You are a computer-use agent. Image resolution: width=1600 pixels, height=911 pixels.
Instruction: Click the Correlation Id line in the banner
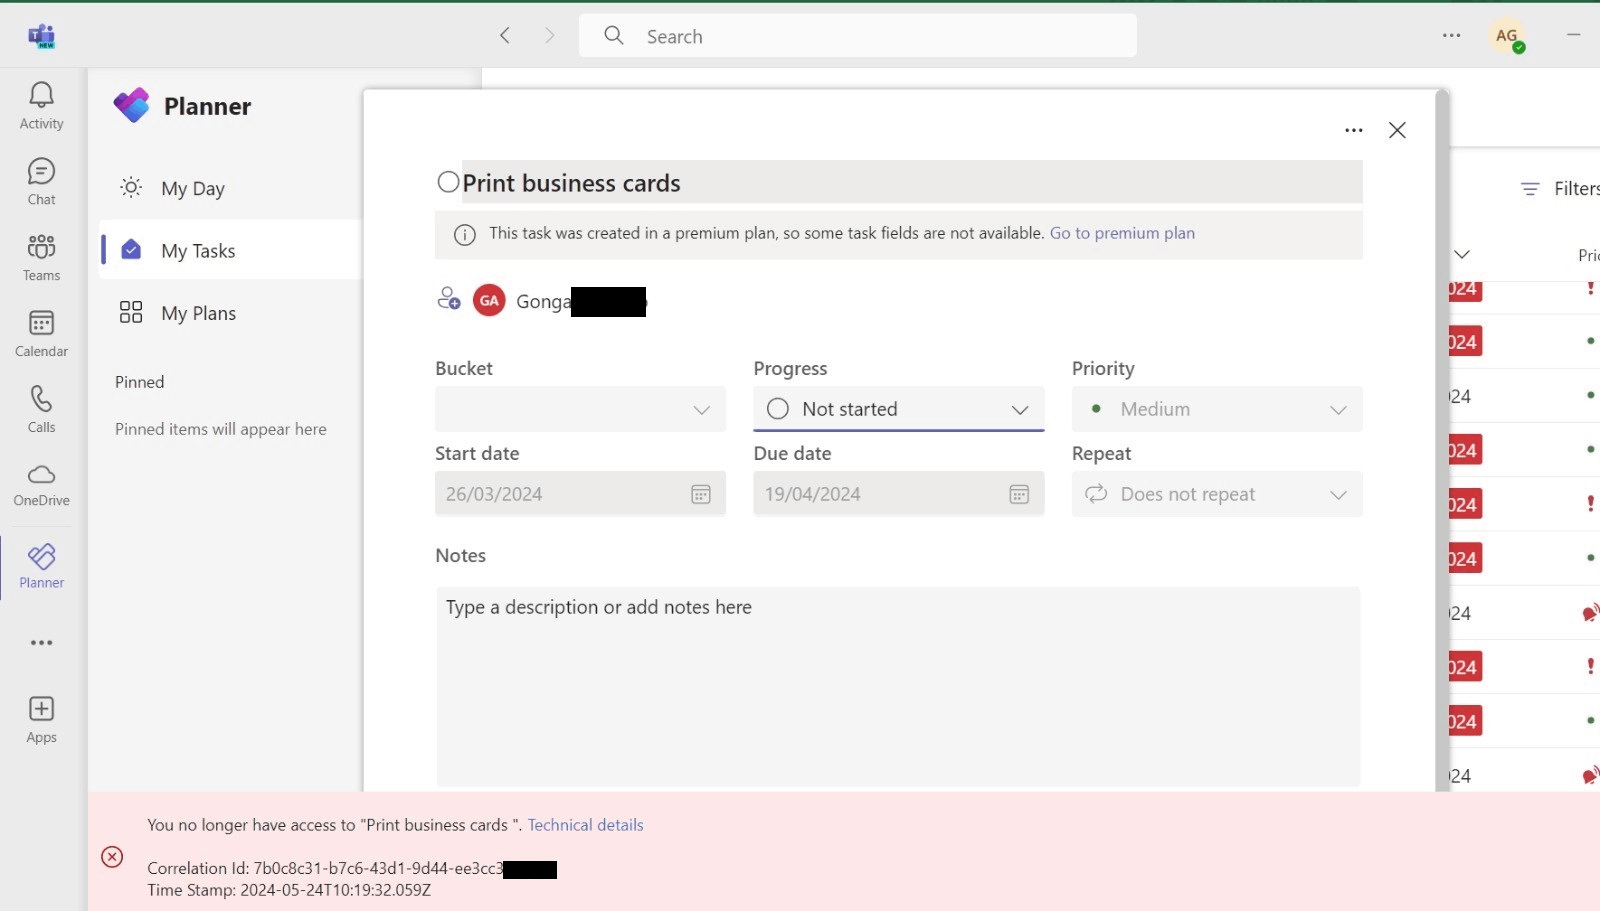(x=351, y=869)
